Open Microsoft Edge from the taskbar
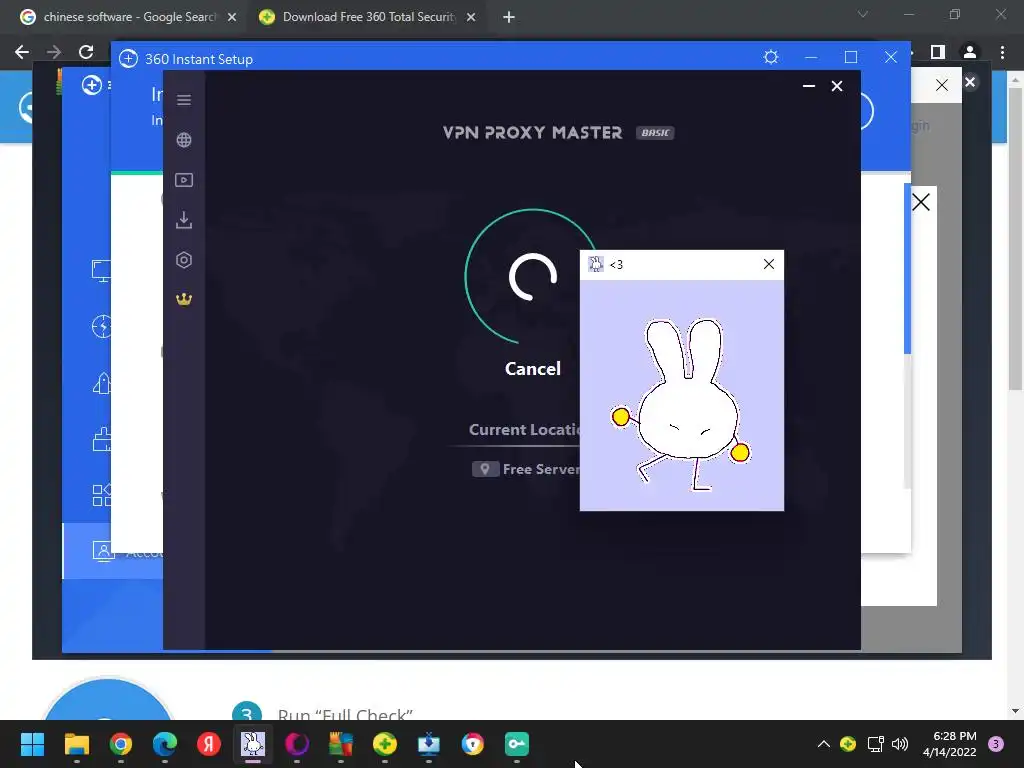The image size is (1024, 768). (165, 744)
